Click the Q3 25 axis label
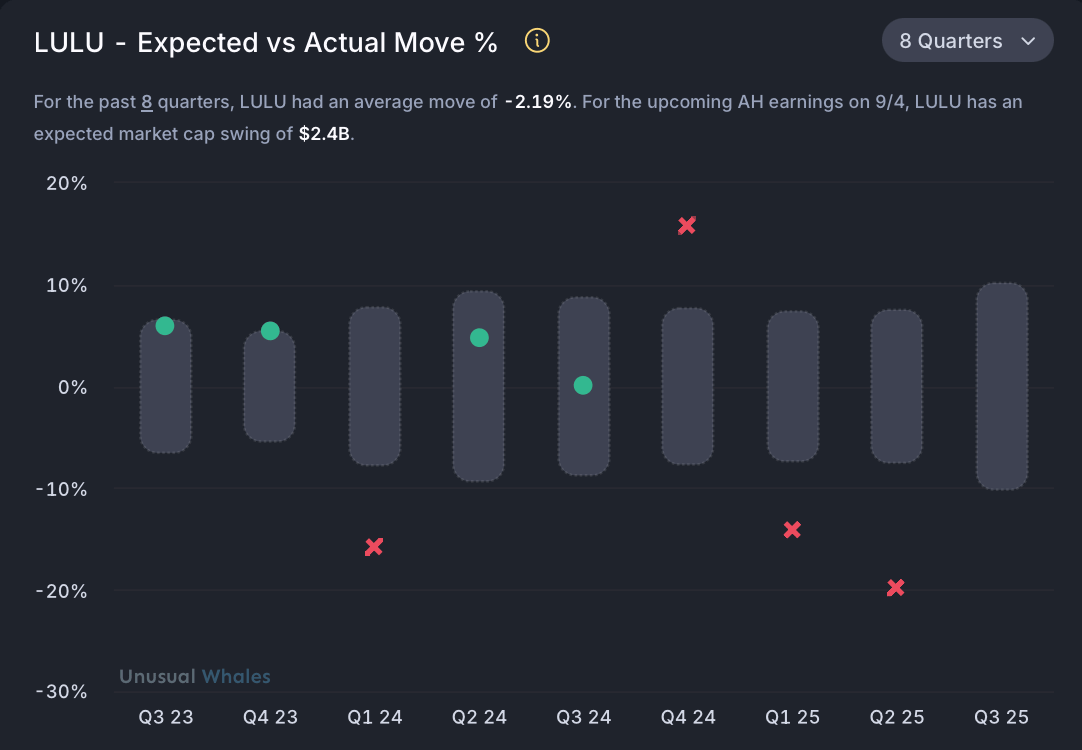 pyautogui.click(x=1001, y=718)
